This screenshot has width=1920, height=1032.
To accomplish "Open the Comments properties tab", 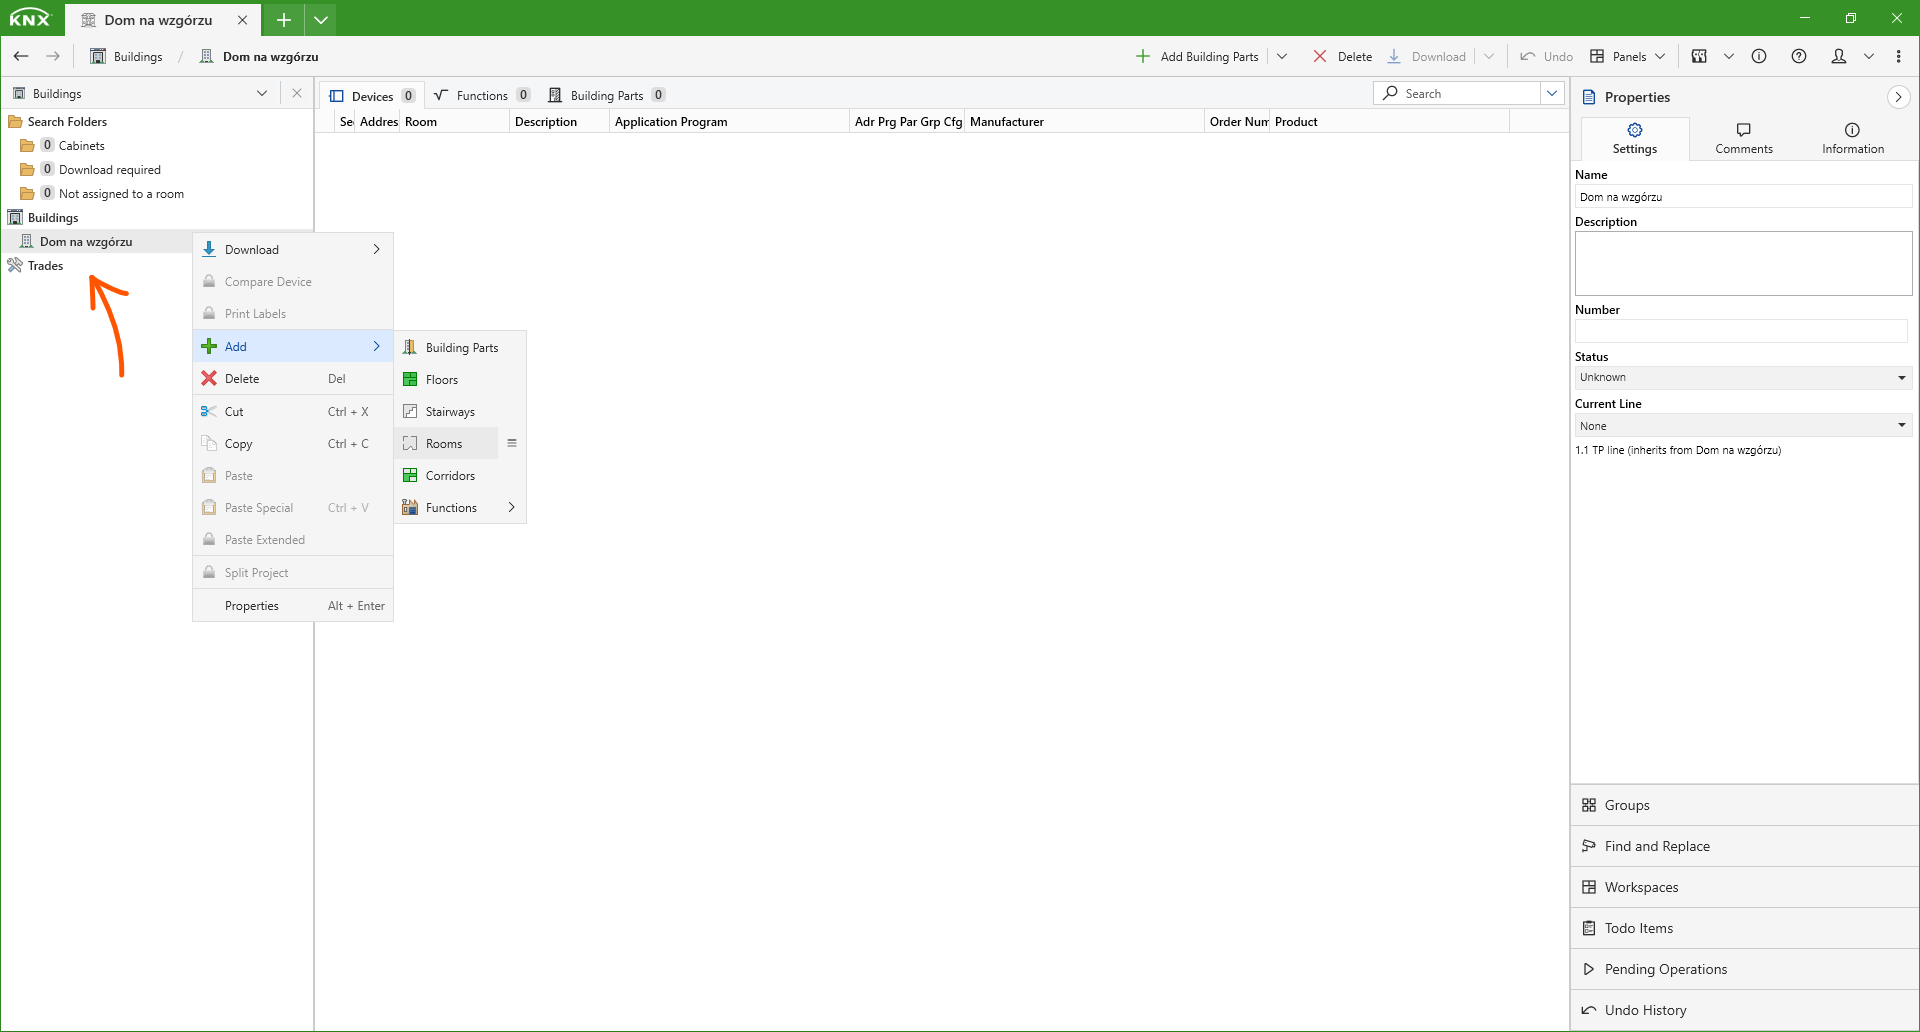I will point(1744,139).
